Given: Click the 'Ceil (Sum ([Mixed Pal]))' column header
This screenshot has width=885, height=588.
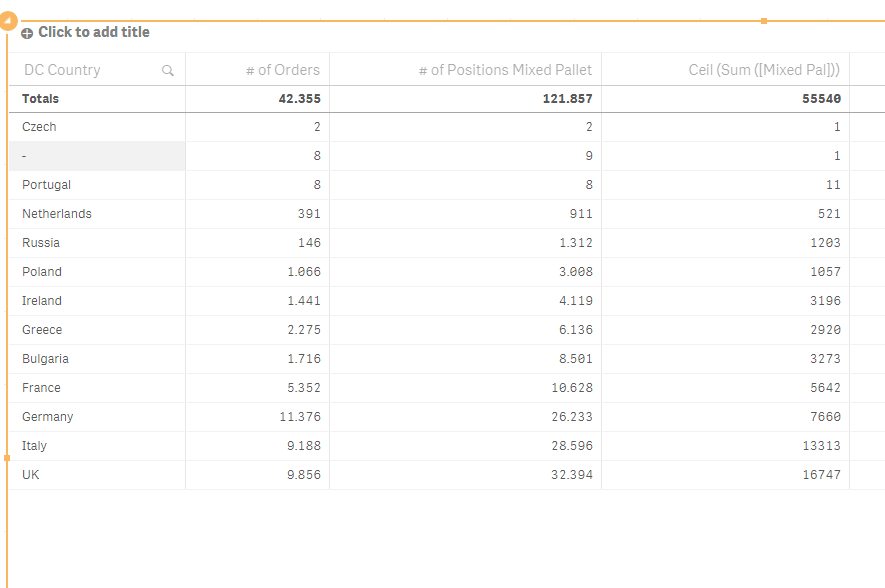Looking at the screenshot, I should [x=764, y=70].
